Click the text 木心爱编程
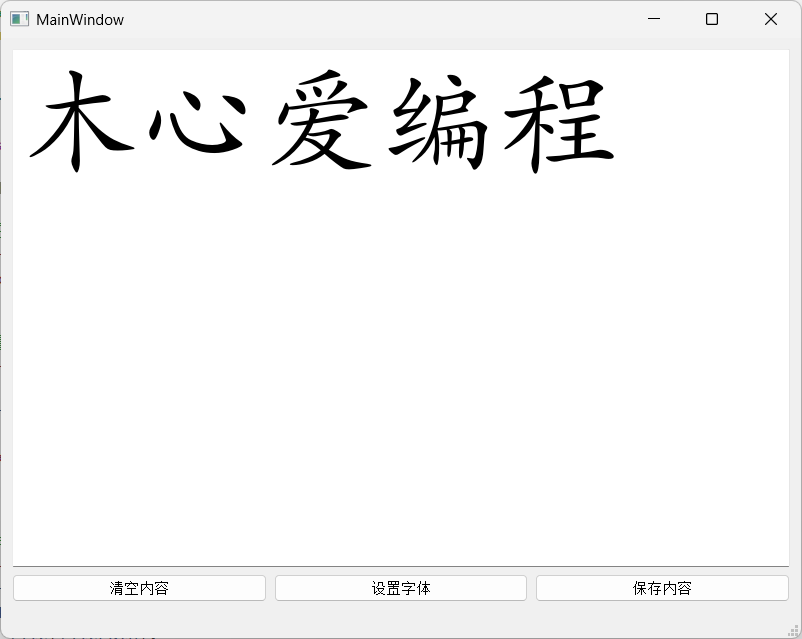The height and width of the screenshot is (639, 802). (x=322, y=122)
